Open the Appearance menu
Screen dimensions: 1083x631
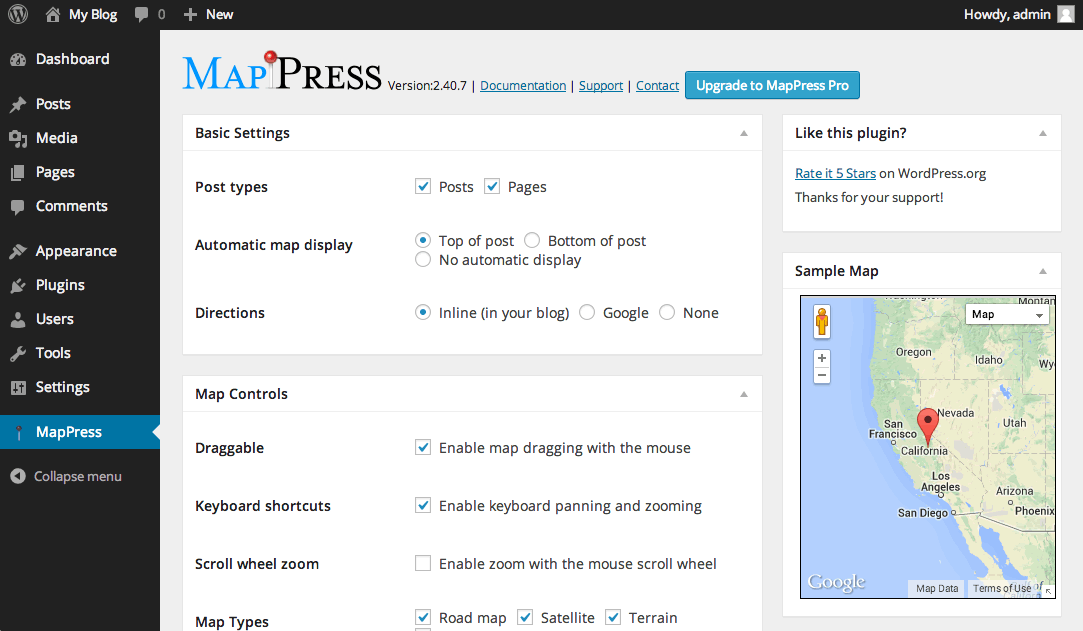click(x=76, y=251)
